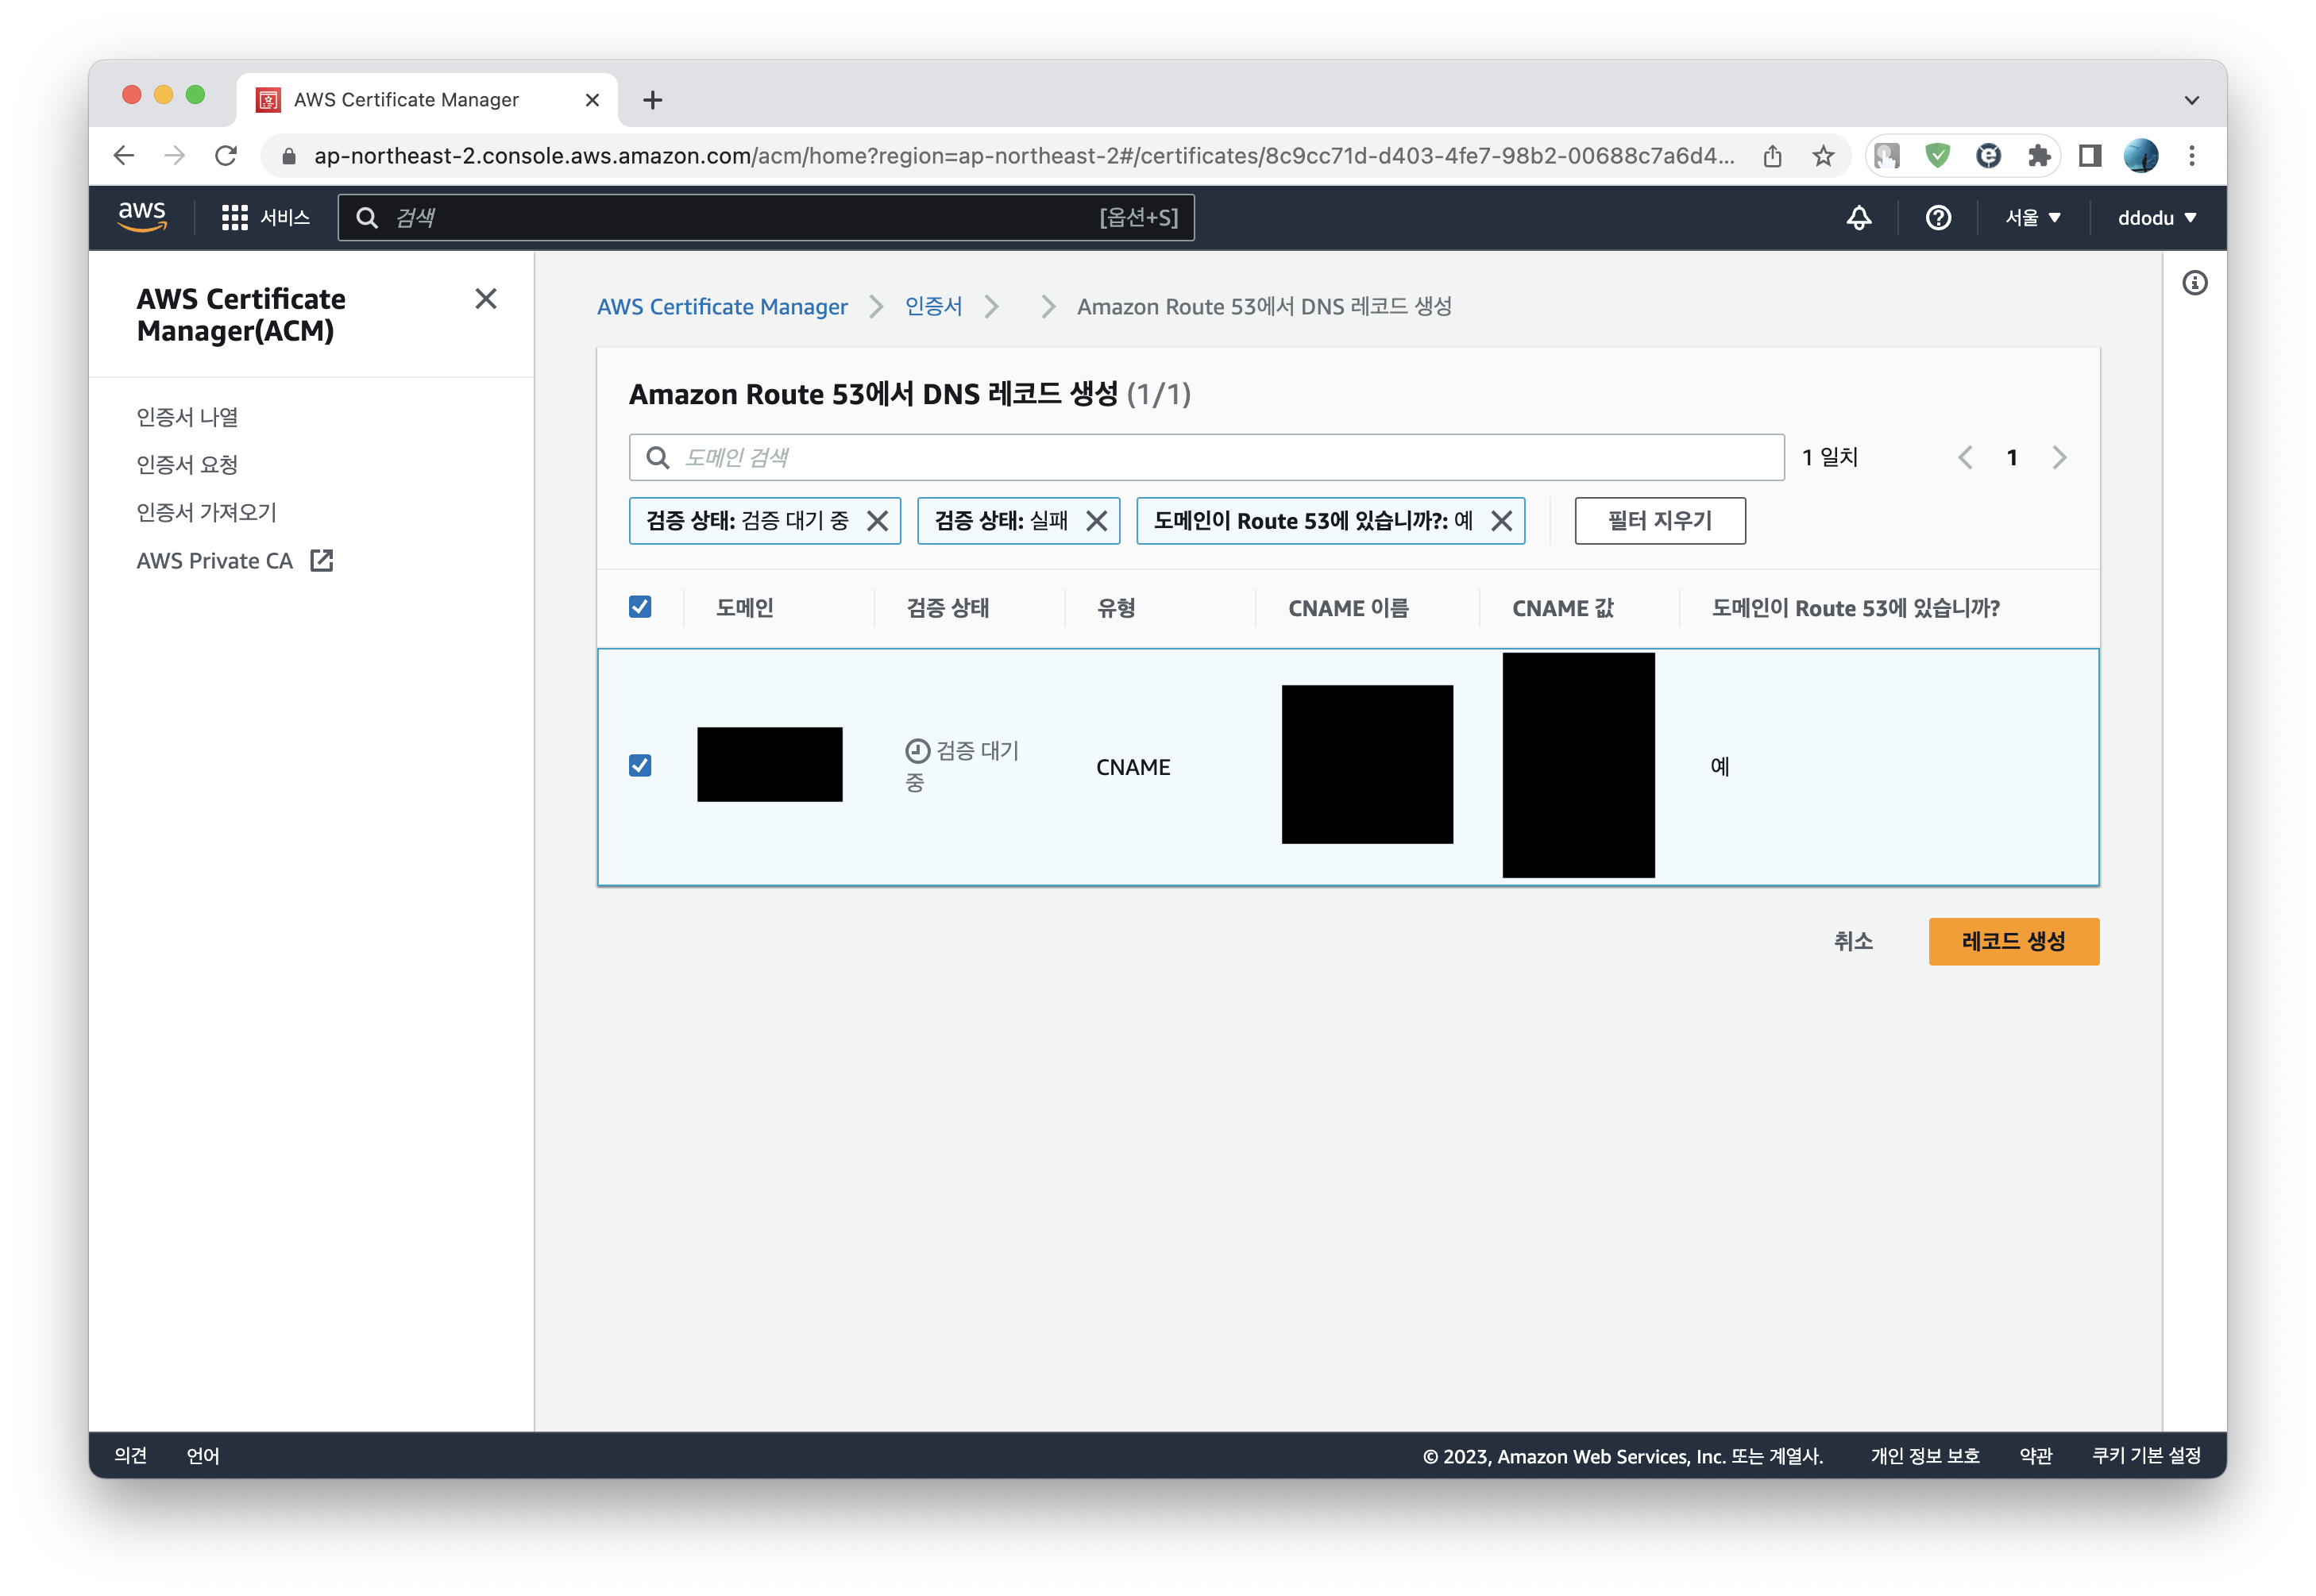
Task: Click the CNAME type cell
Action: 1133,767
